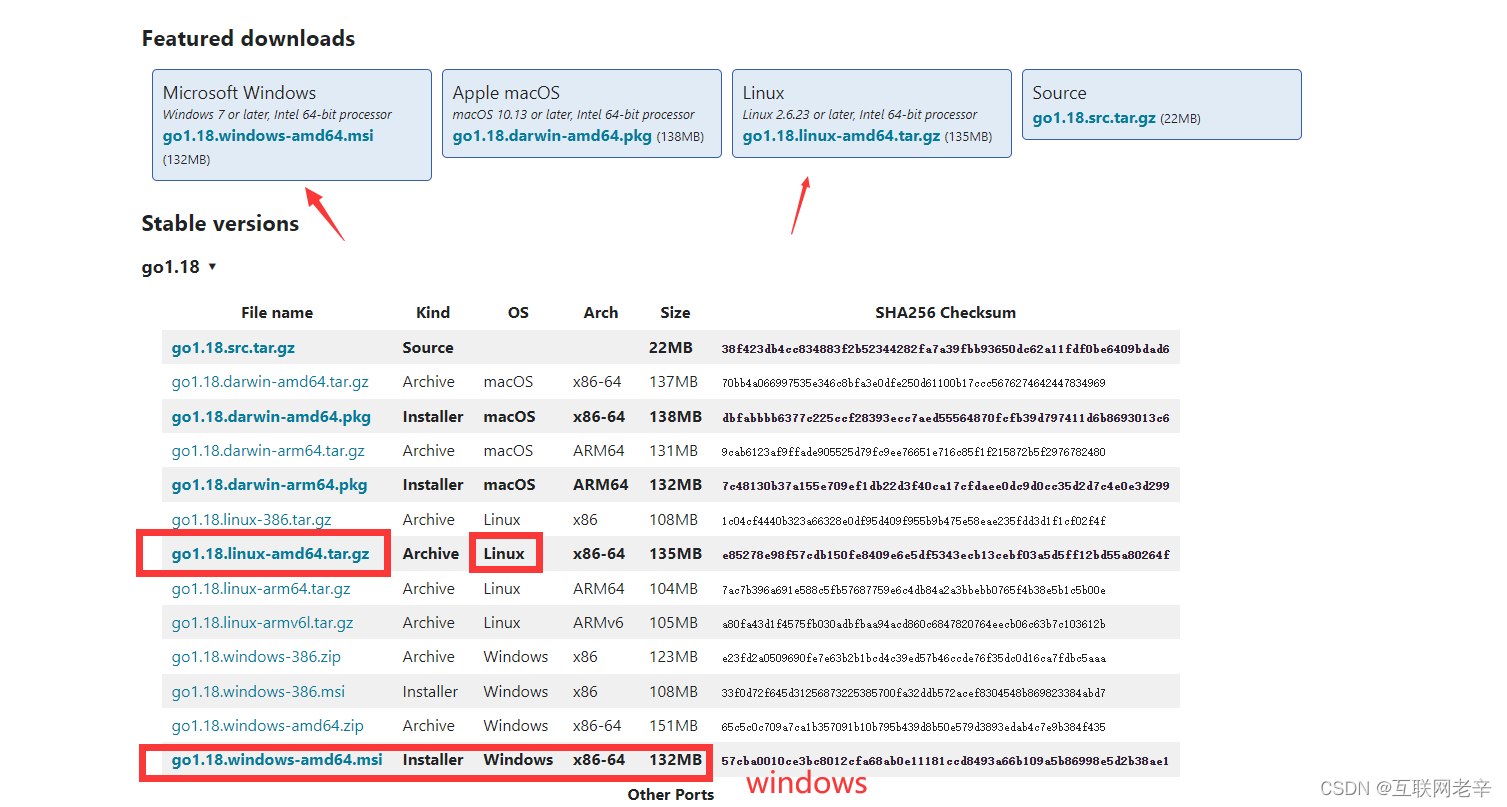Click the 137MB size cell

coord(673,382)
